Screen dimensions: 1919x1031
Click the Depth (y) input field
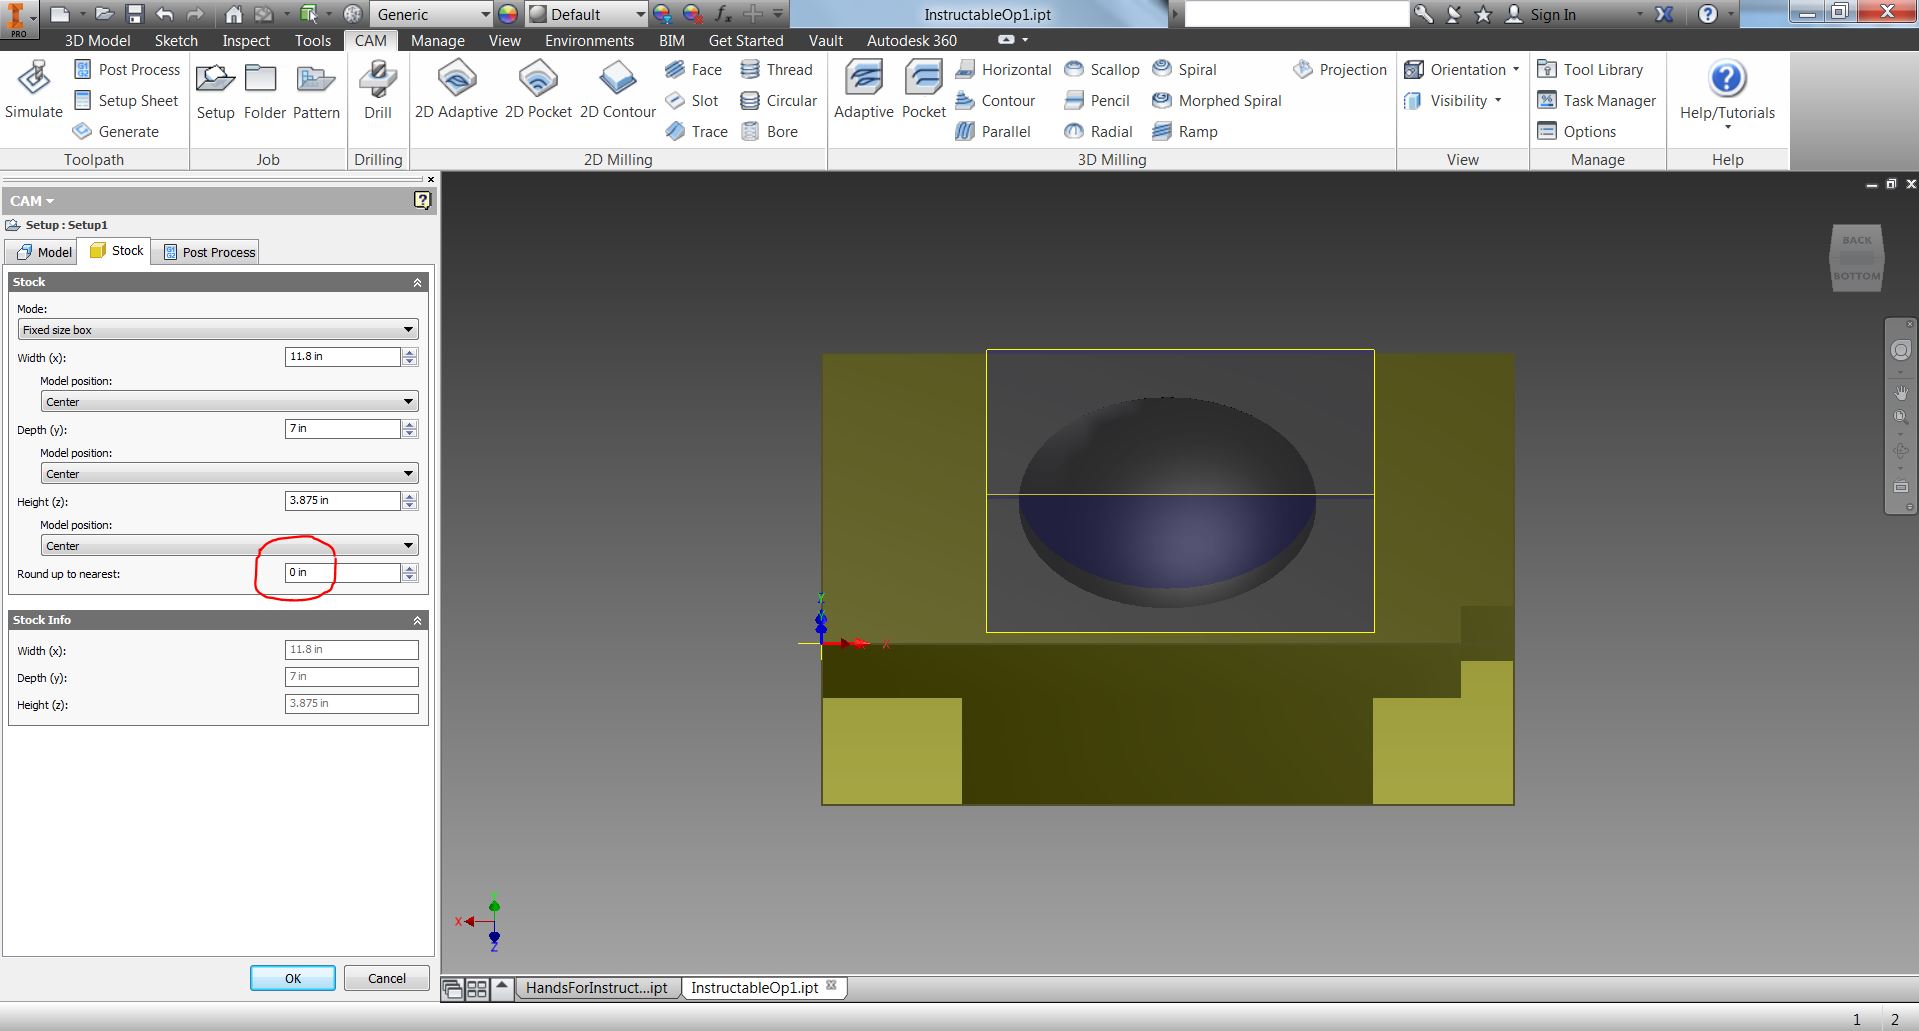(x=343, y=429)
